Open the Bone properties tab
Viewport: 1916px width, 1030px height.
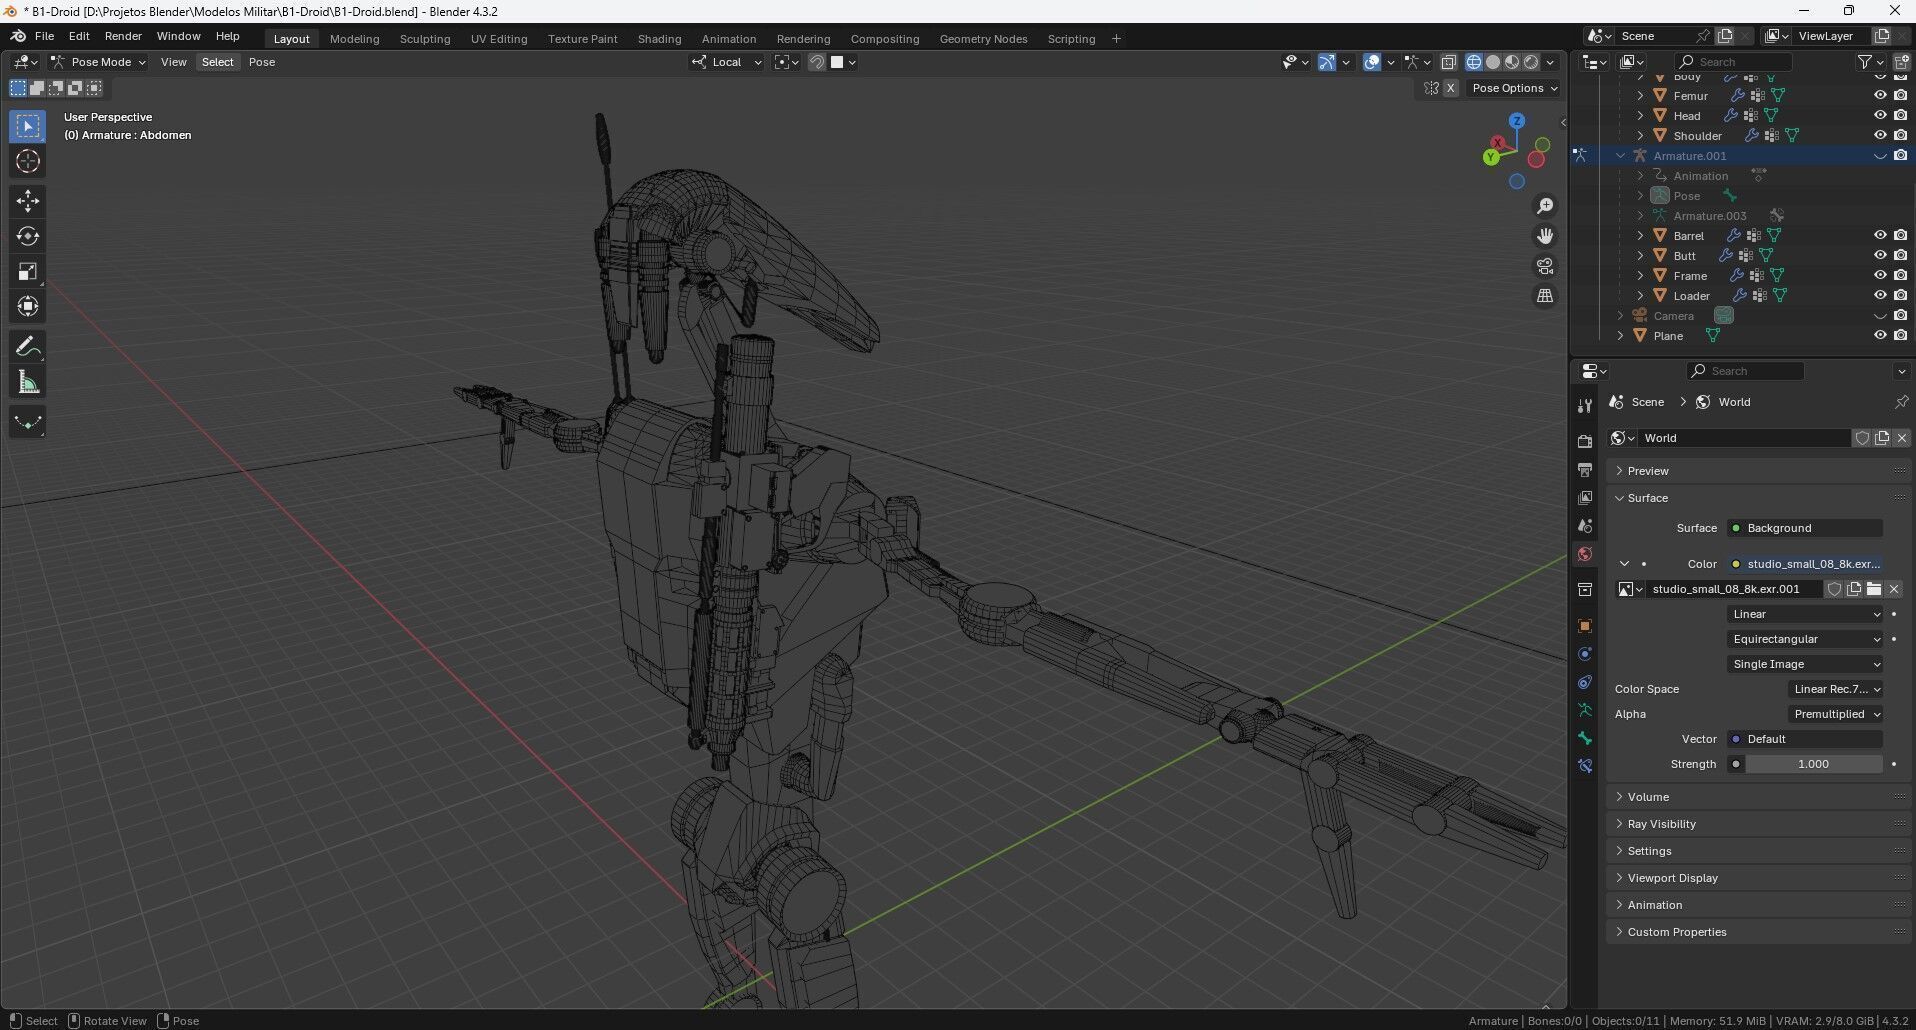[x=1584, y=738]
